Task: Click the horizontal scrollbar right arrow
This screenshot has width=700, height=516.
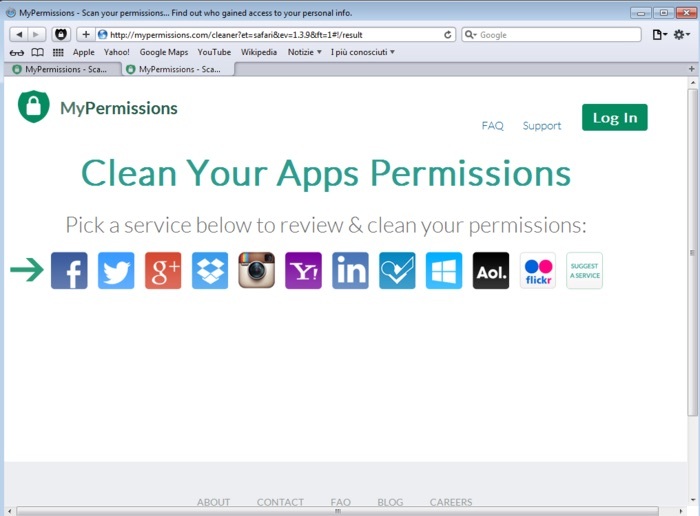Action: pos(681,511)
